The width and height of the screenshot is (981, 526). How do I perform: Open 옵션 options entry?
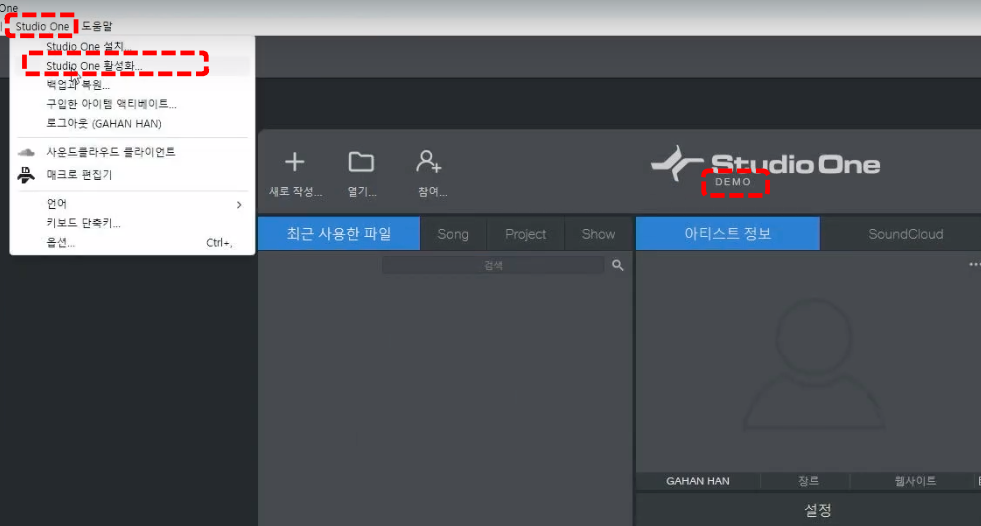coord(132,243)
